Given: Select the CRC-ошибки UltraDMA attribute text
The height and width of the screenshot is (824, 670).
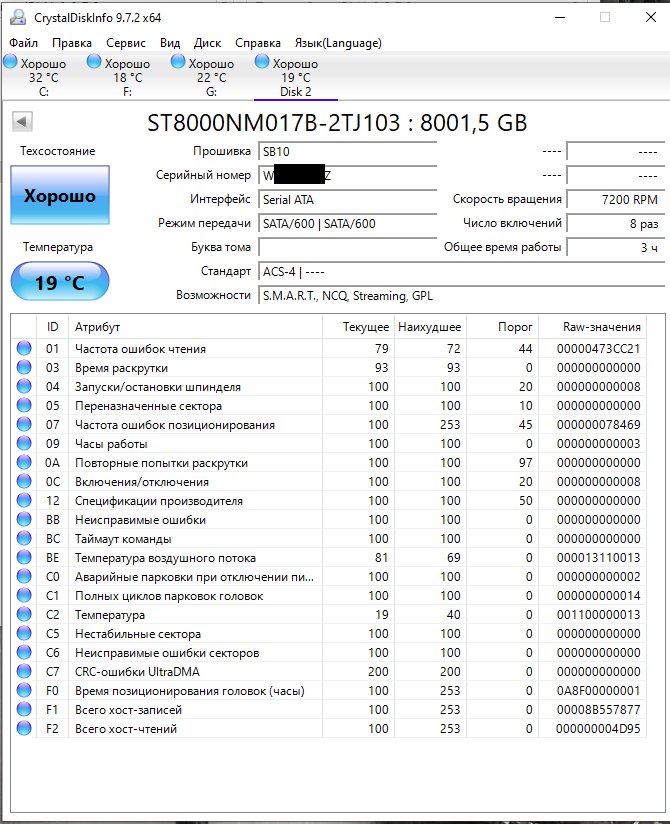Looking at the screenshot, I should tap(137, 672).
